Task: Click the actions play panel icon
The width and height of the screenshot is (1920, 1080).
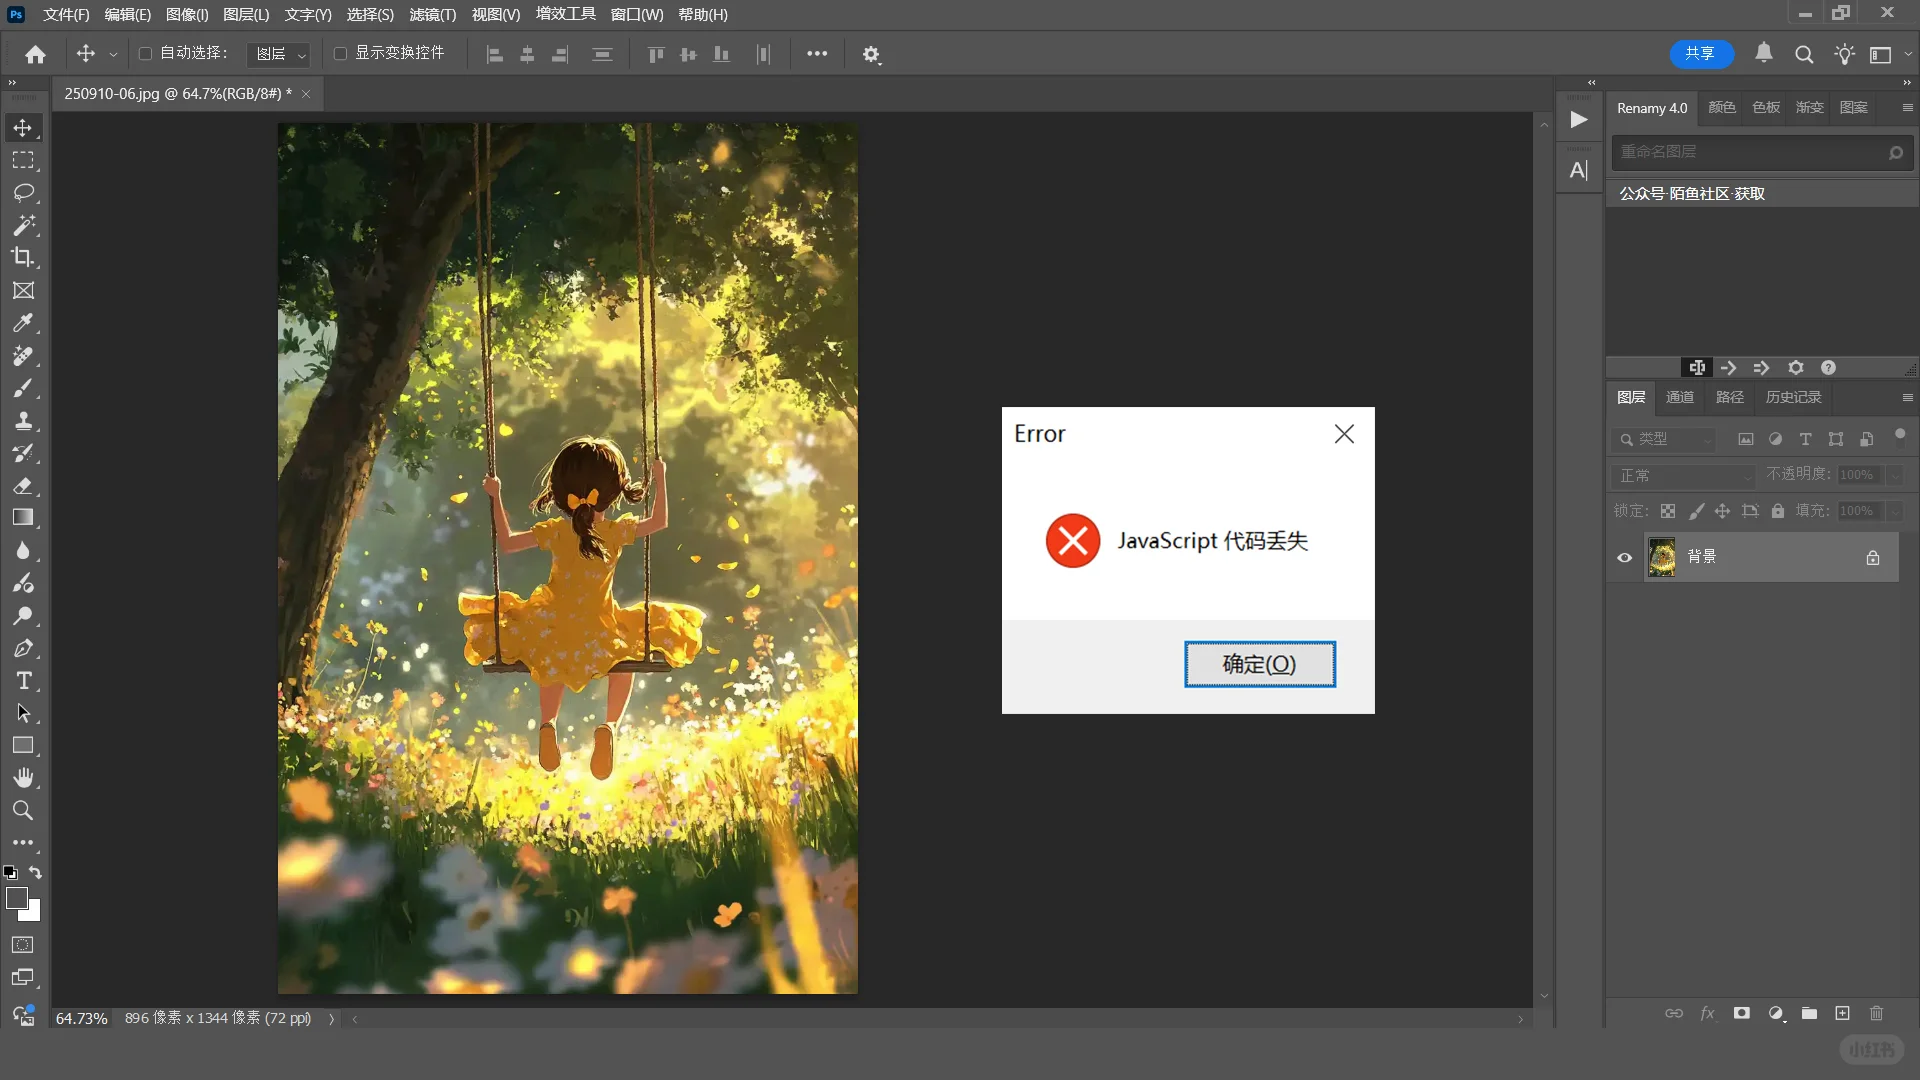Action: pyautogui.click(x=1578, y=120)
